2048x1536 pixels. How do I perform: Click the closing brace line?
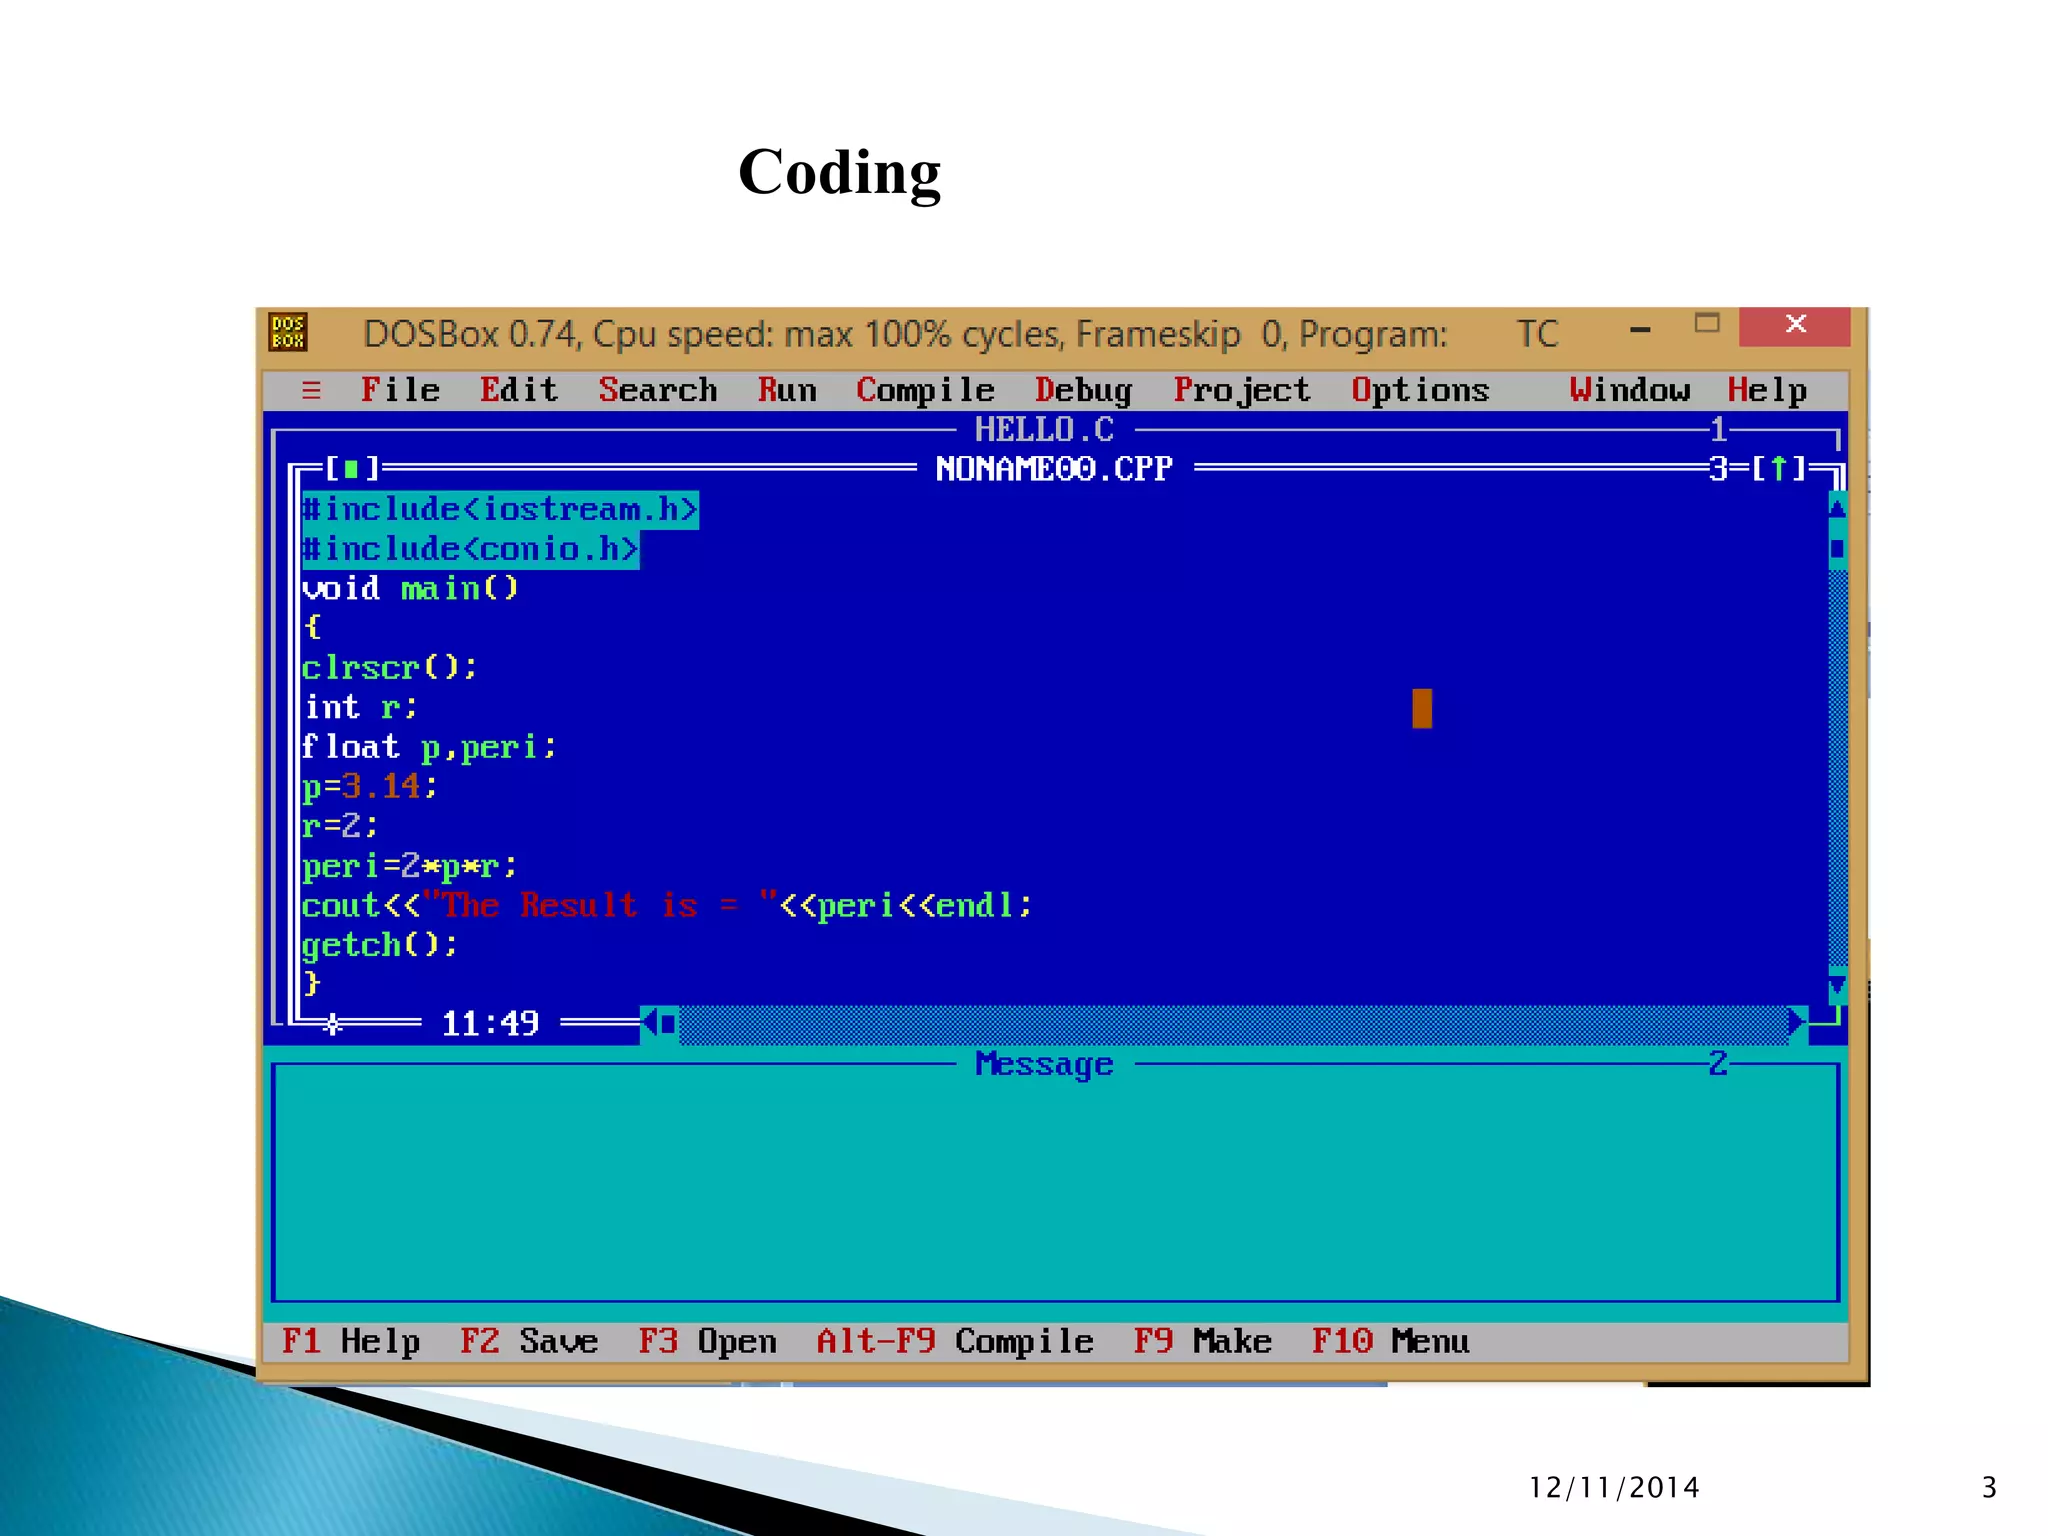pyautogui.click(x=312, y=984)
